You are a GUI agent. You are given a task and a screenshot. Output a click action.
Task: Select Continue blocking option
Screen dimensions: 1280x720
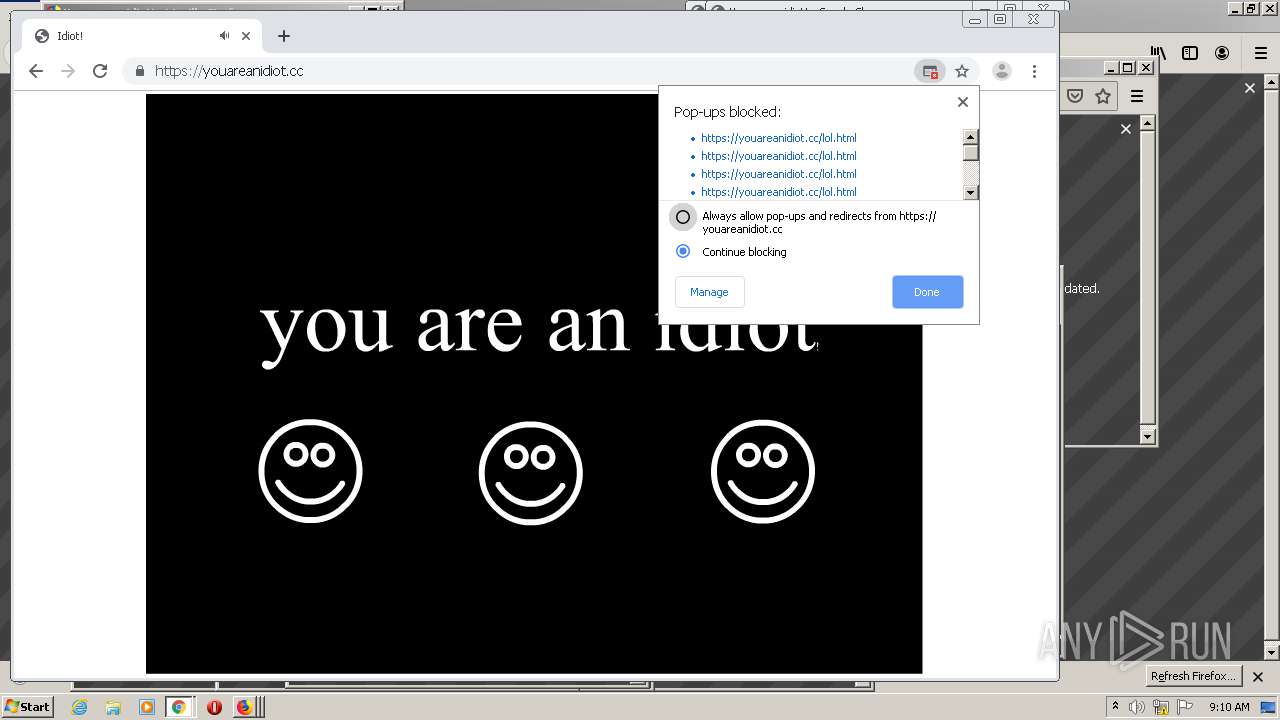tap(683, 251)
